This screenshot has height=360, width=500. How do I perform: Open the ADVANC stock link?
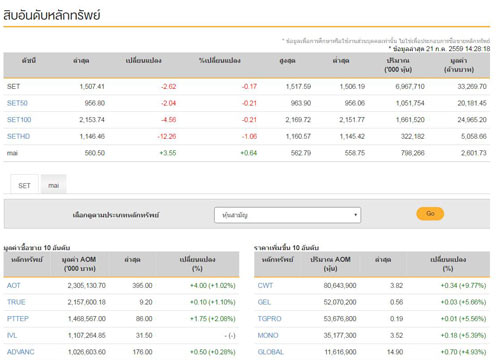[21, 352]
